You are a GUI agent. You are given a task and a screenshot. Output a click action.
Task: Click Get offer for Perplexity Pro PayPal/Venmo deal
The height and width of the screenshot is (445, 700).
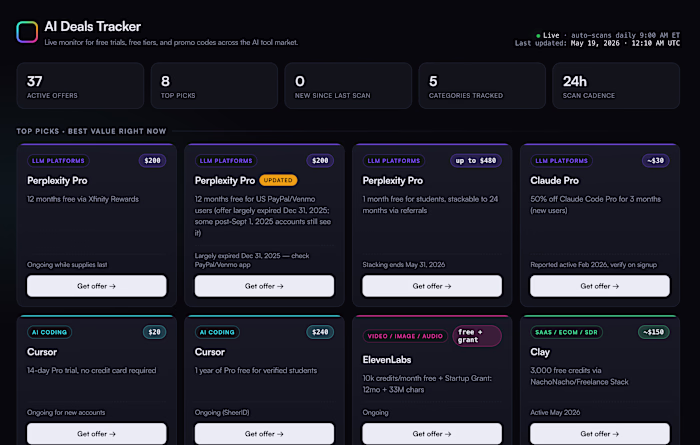(264, 286)
